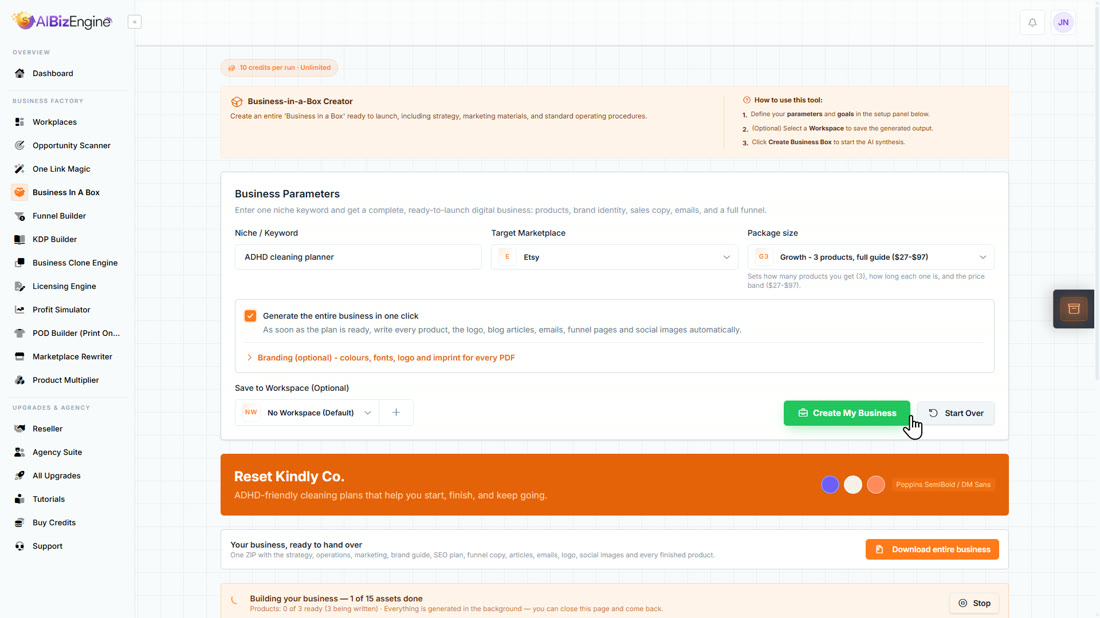
Task: Select the cream brand color swatch
Action: coord(853,485)
